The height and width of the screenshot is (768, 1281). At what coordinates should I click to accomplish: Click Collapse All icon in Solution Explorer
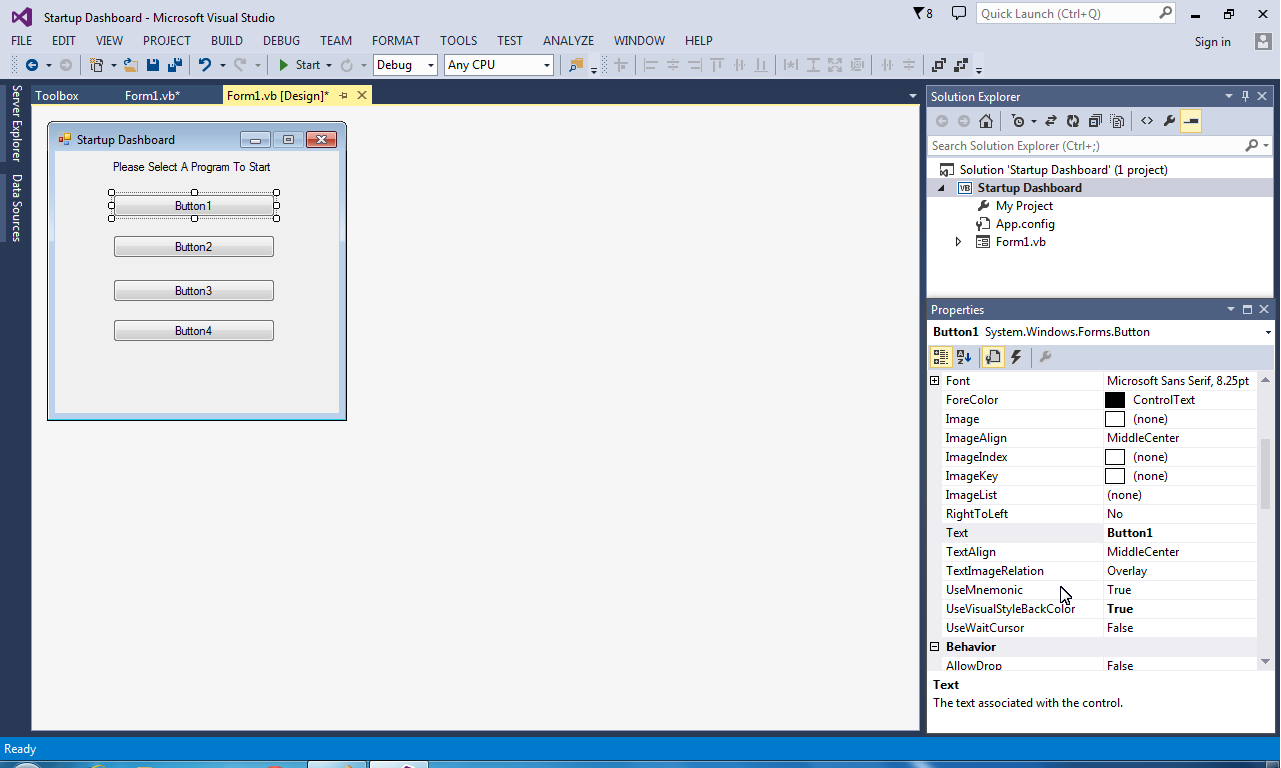[x=1095, y=121]
